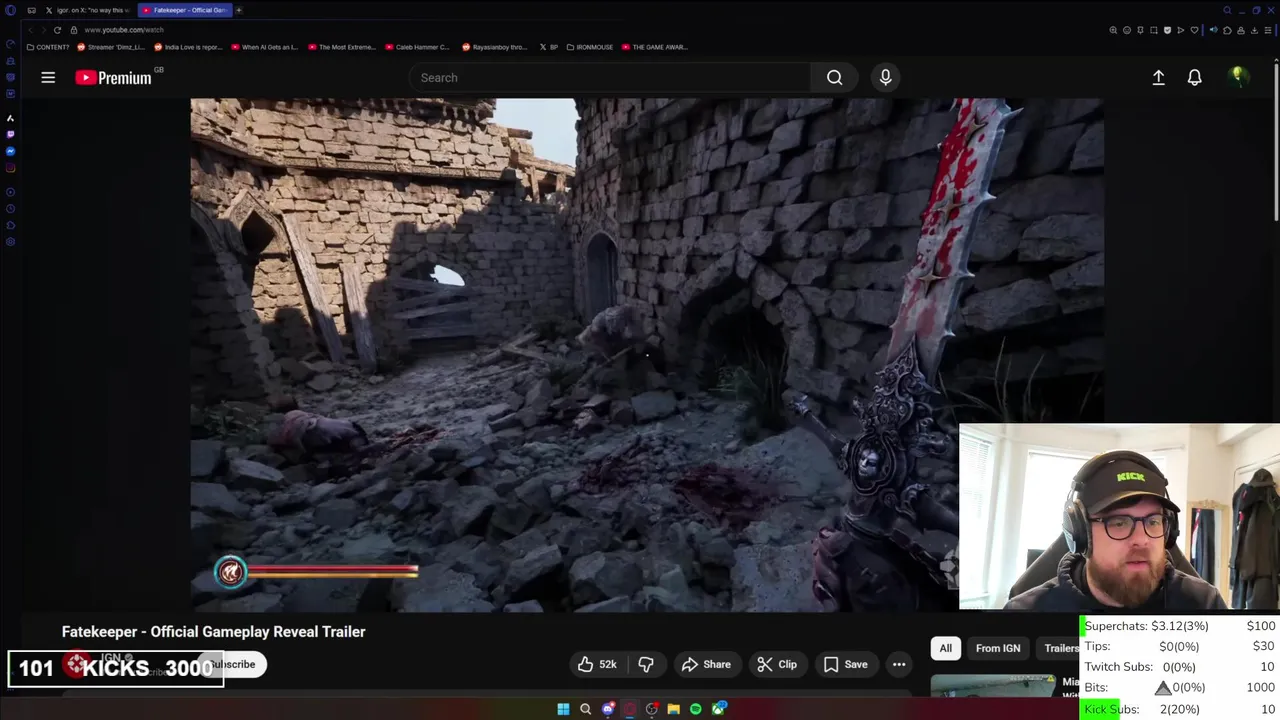Screen dimensions: 1280x720
Task: Open more actions three-dot menu
Action: tap(899, 664)
